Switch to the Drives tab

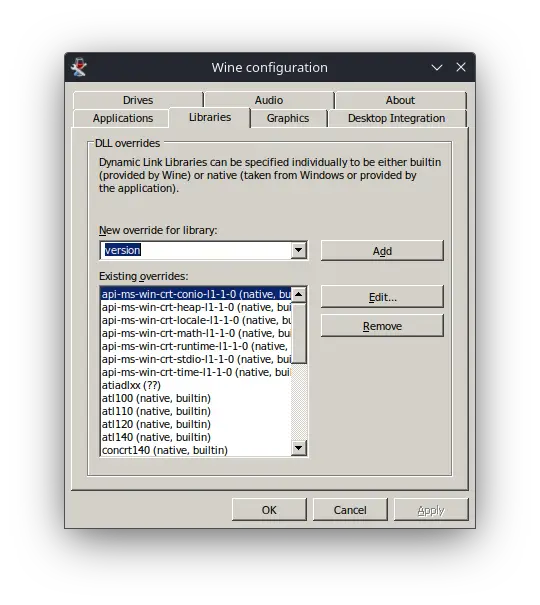138,100
